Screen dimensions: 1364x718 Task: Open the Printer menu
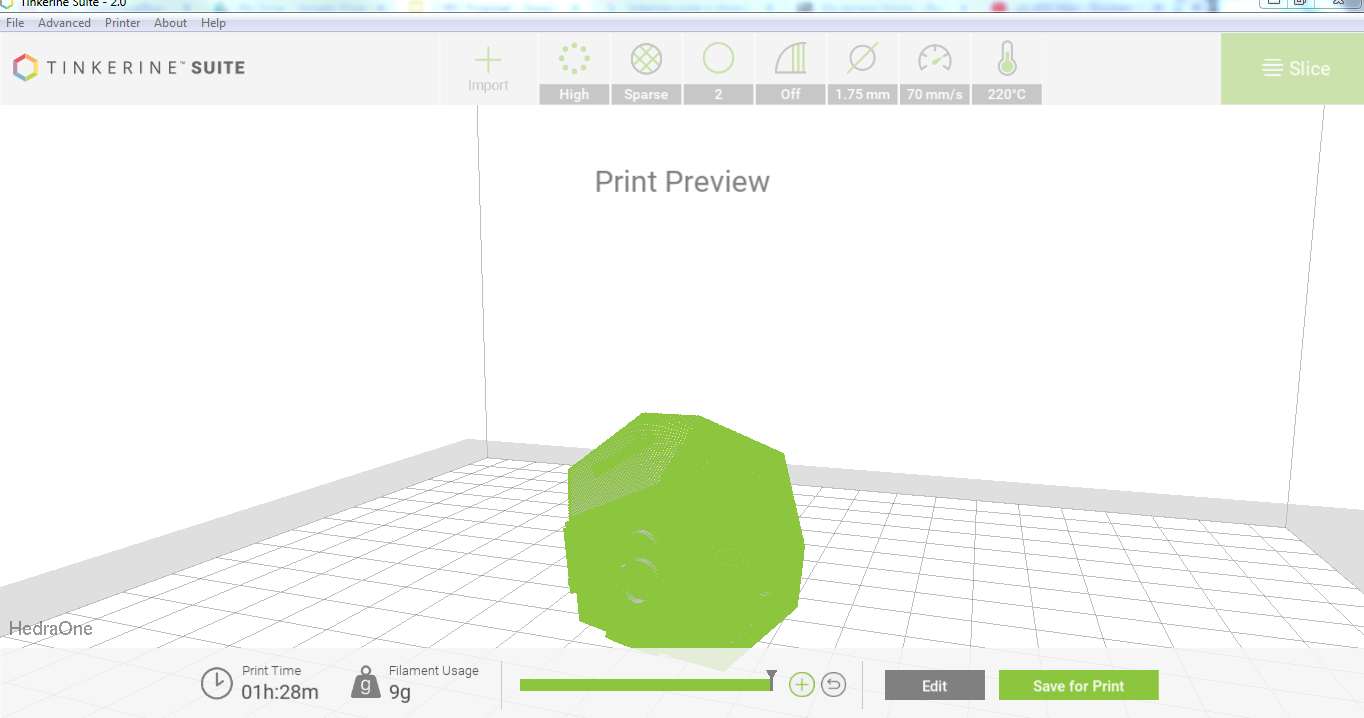pyautogui.click(x=122, y=23)
